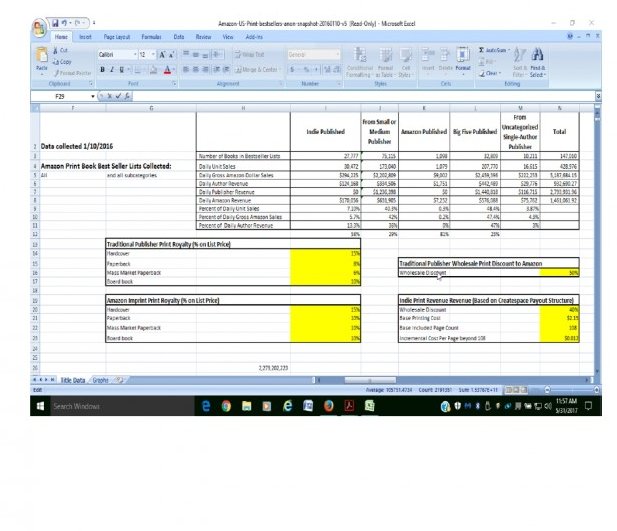Expand the Name Box dropdown arrow
Viewport: 617px width, 531px height.
click(93, 96)
